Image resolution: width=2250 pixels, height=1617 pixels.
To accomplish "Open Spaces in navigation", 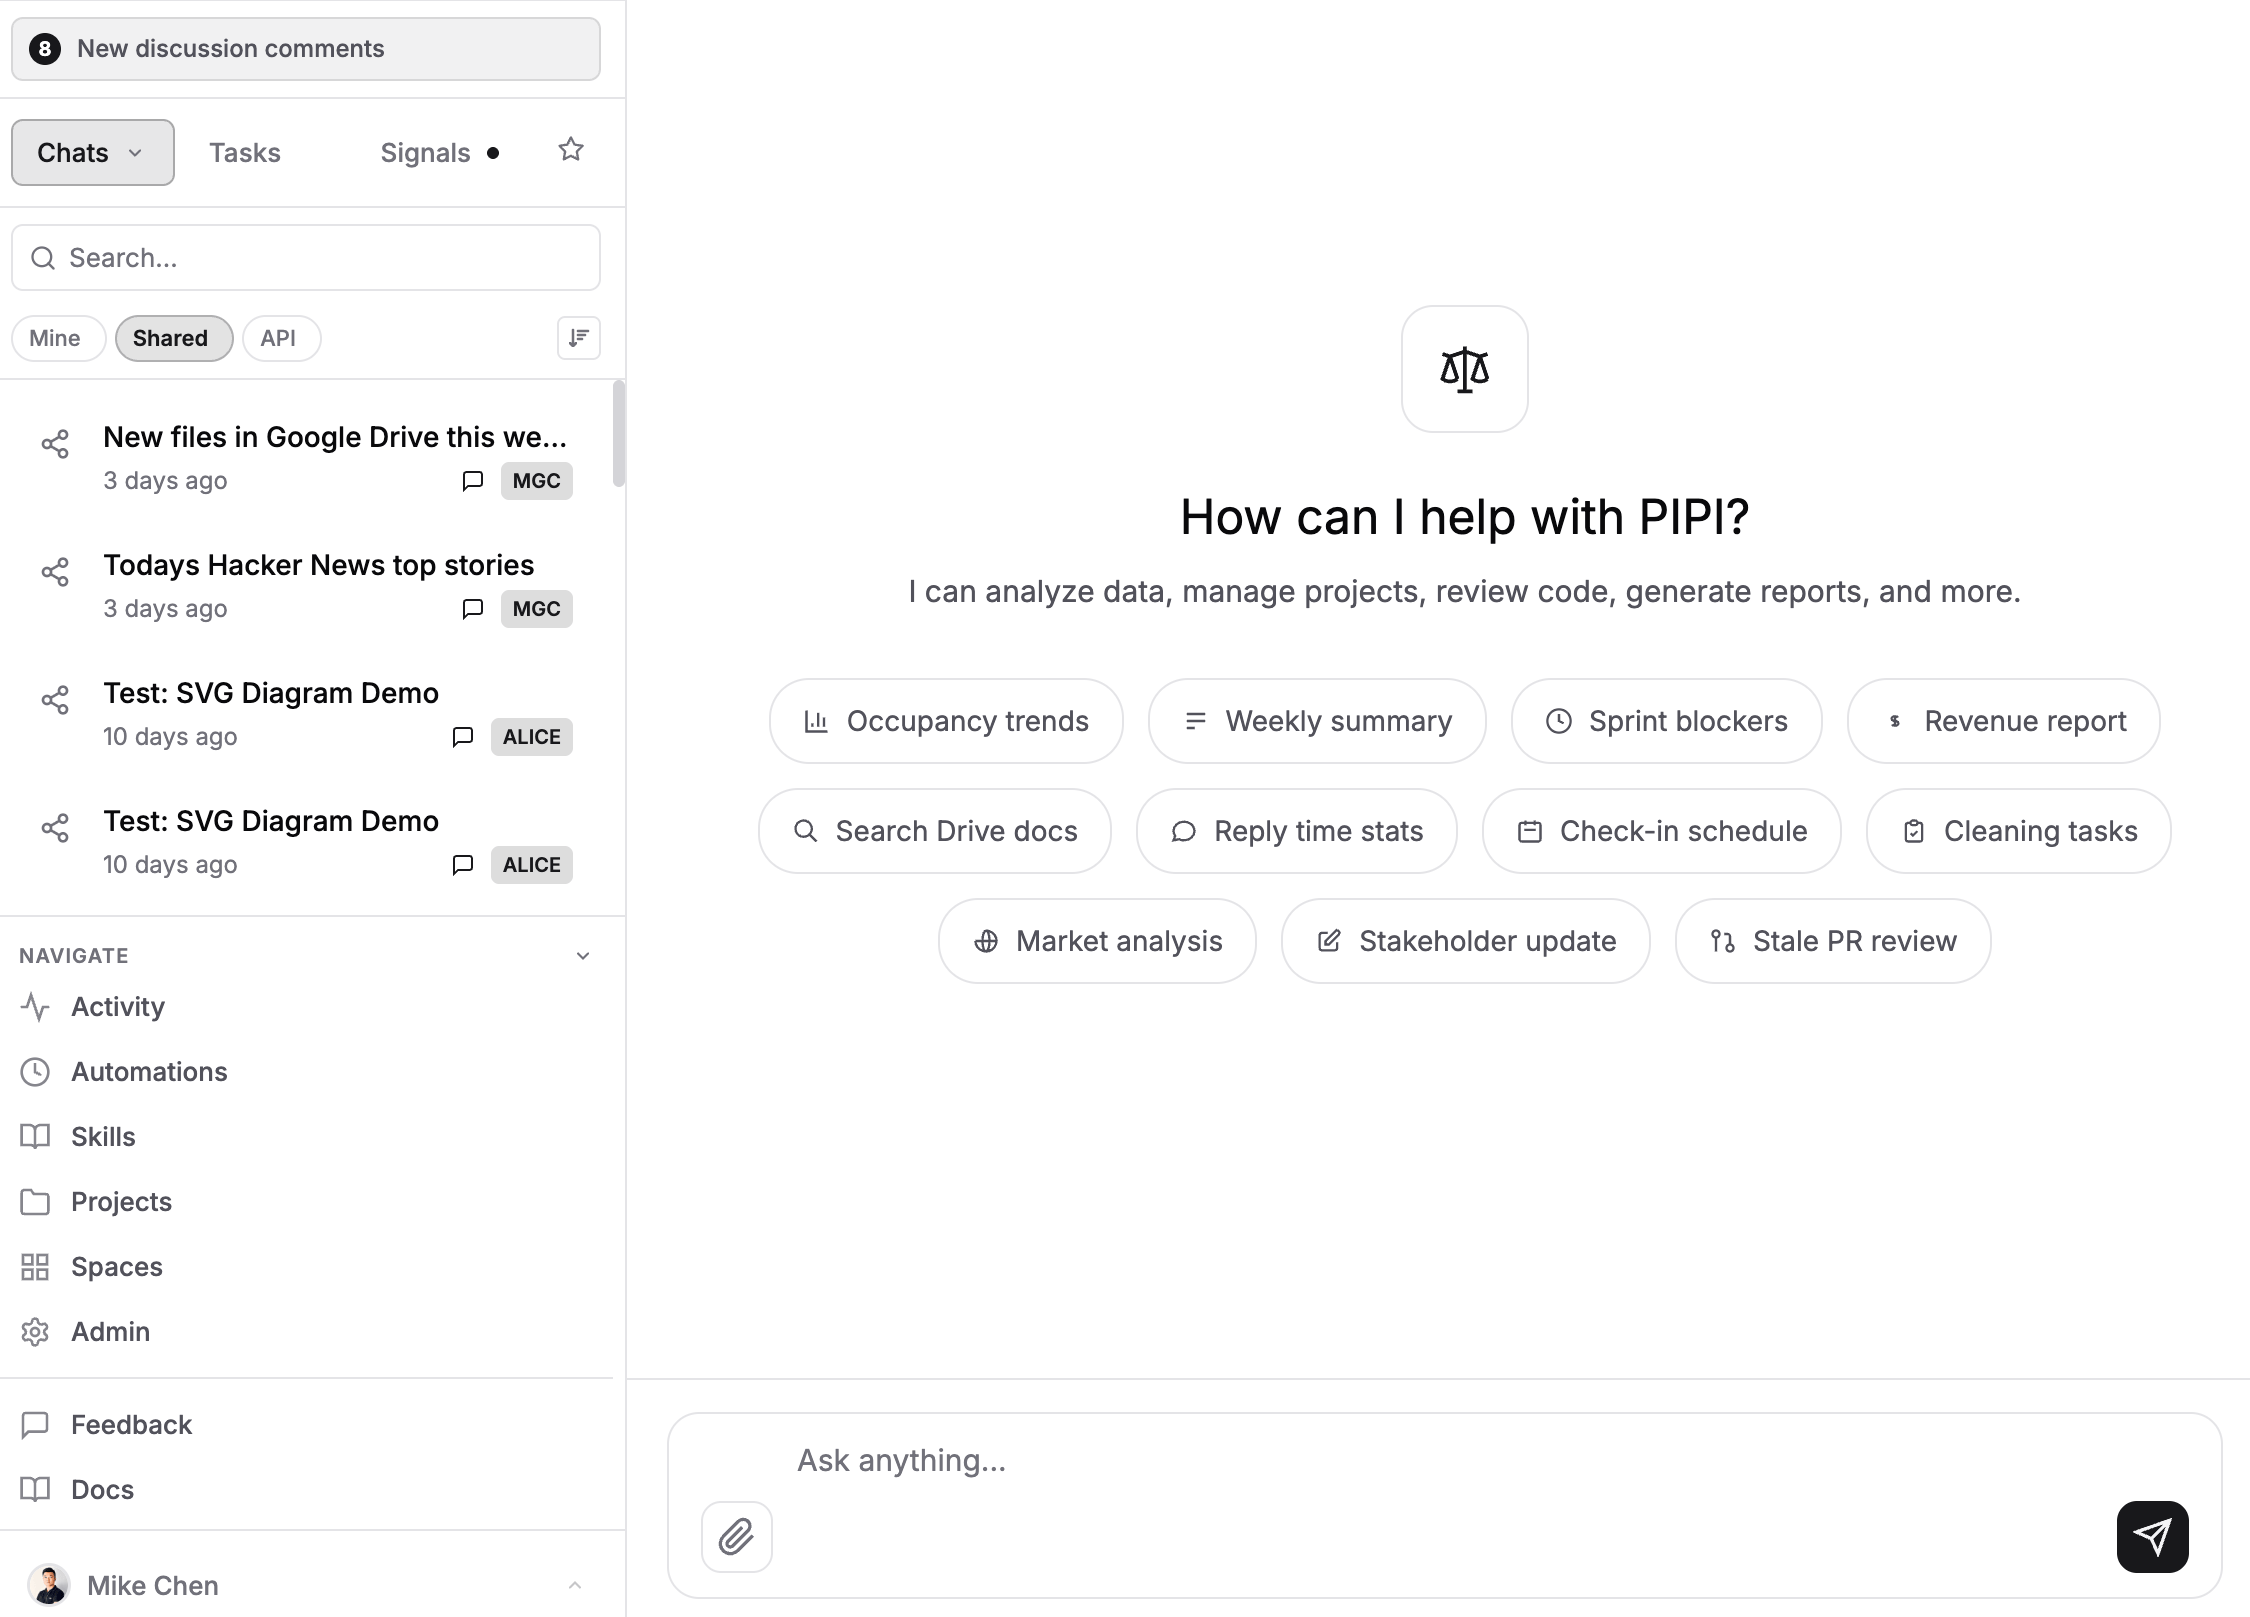I will tap(306, 1267).
